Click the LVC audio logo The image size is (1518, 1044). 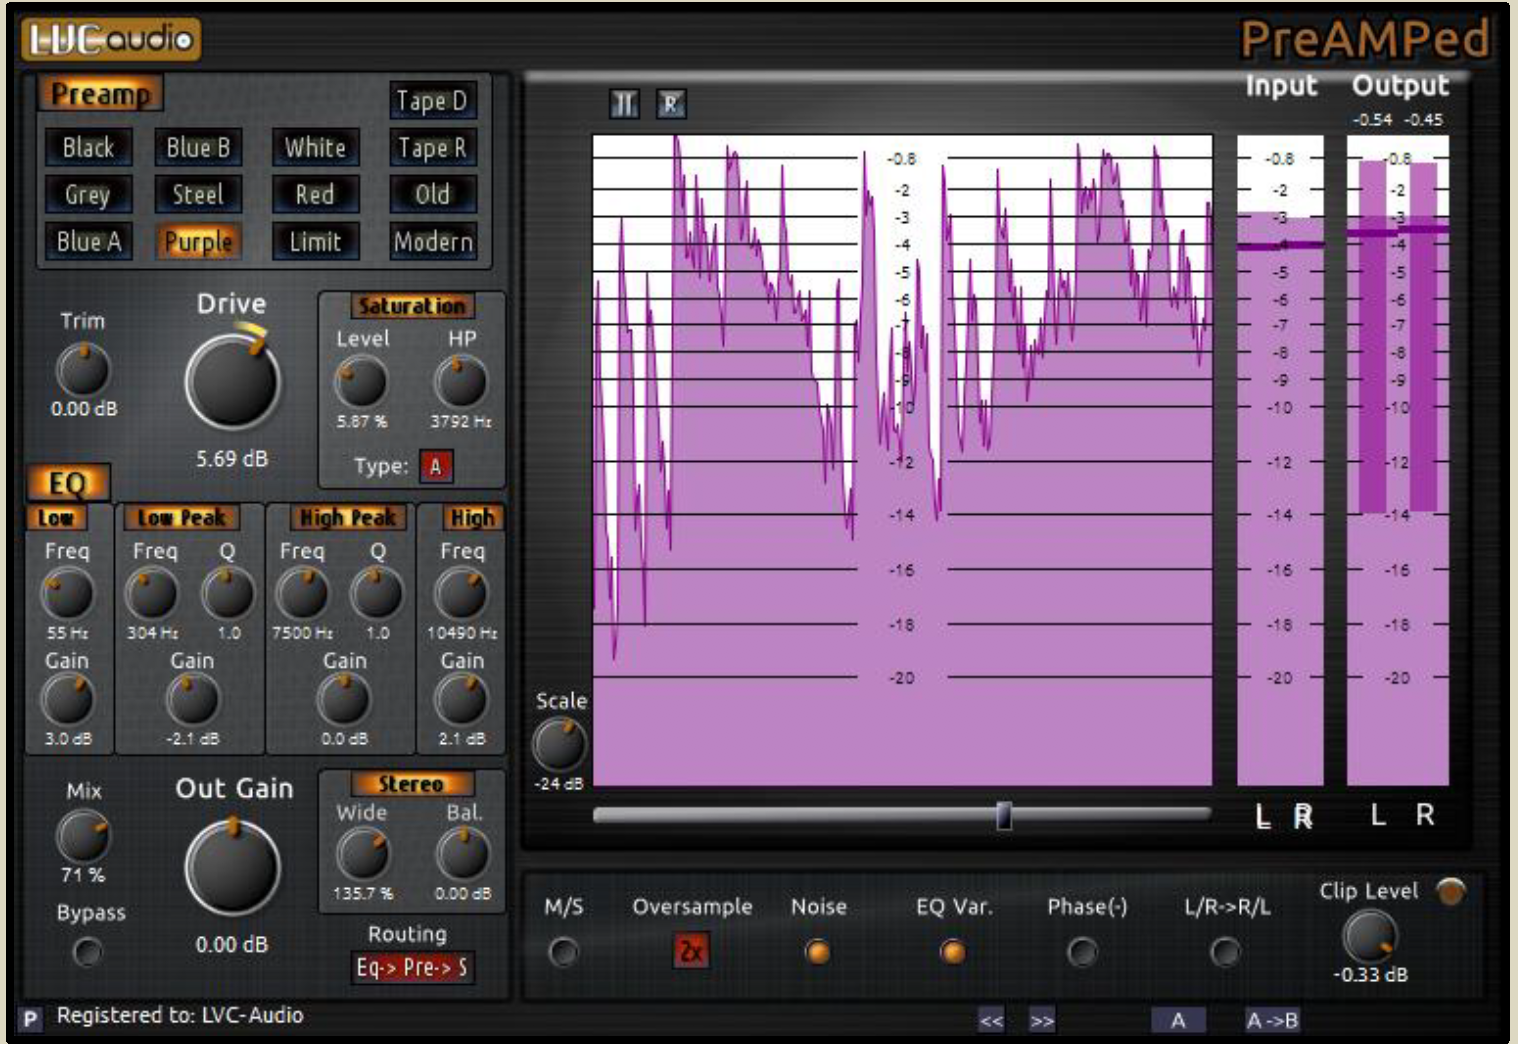(x=110, y=39)
